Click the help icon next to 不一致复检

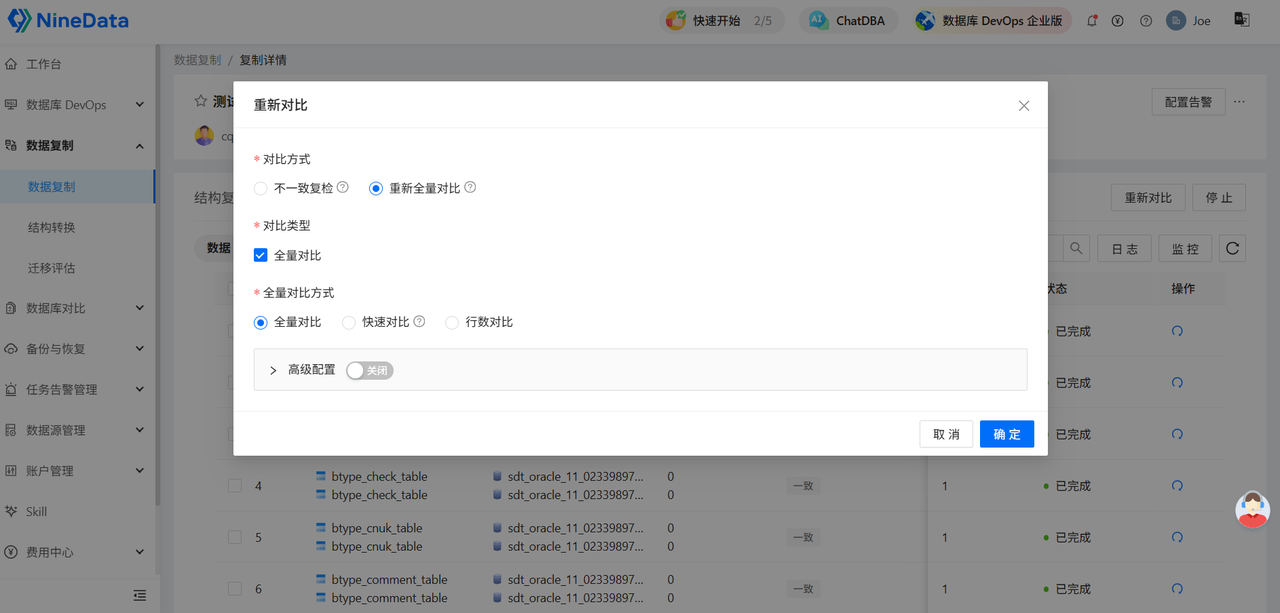[x=343, y=187]
